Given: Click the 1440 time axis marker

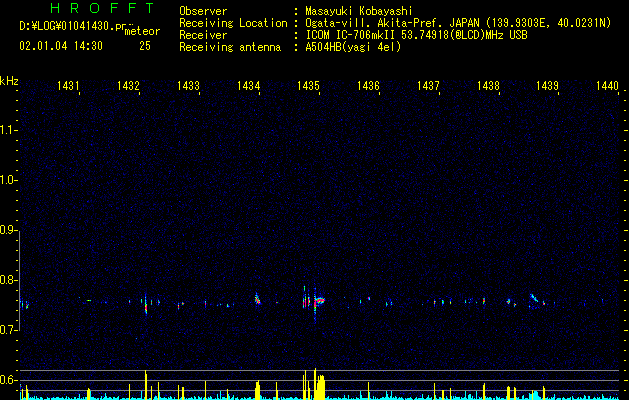Looking at the screenshot, I should pyautogui.click(x=607, y=85).
